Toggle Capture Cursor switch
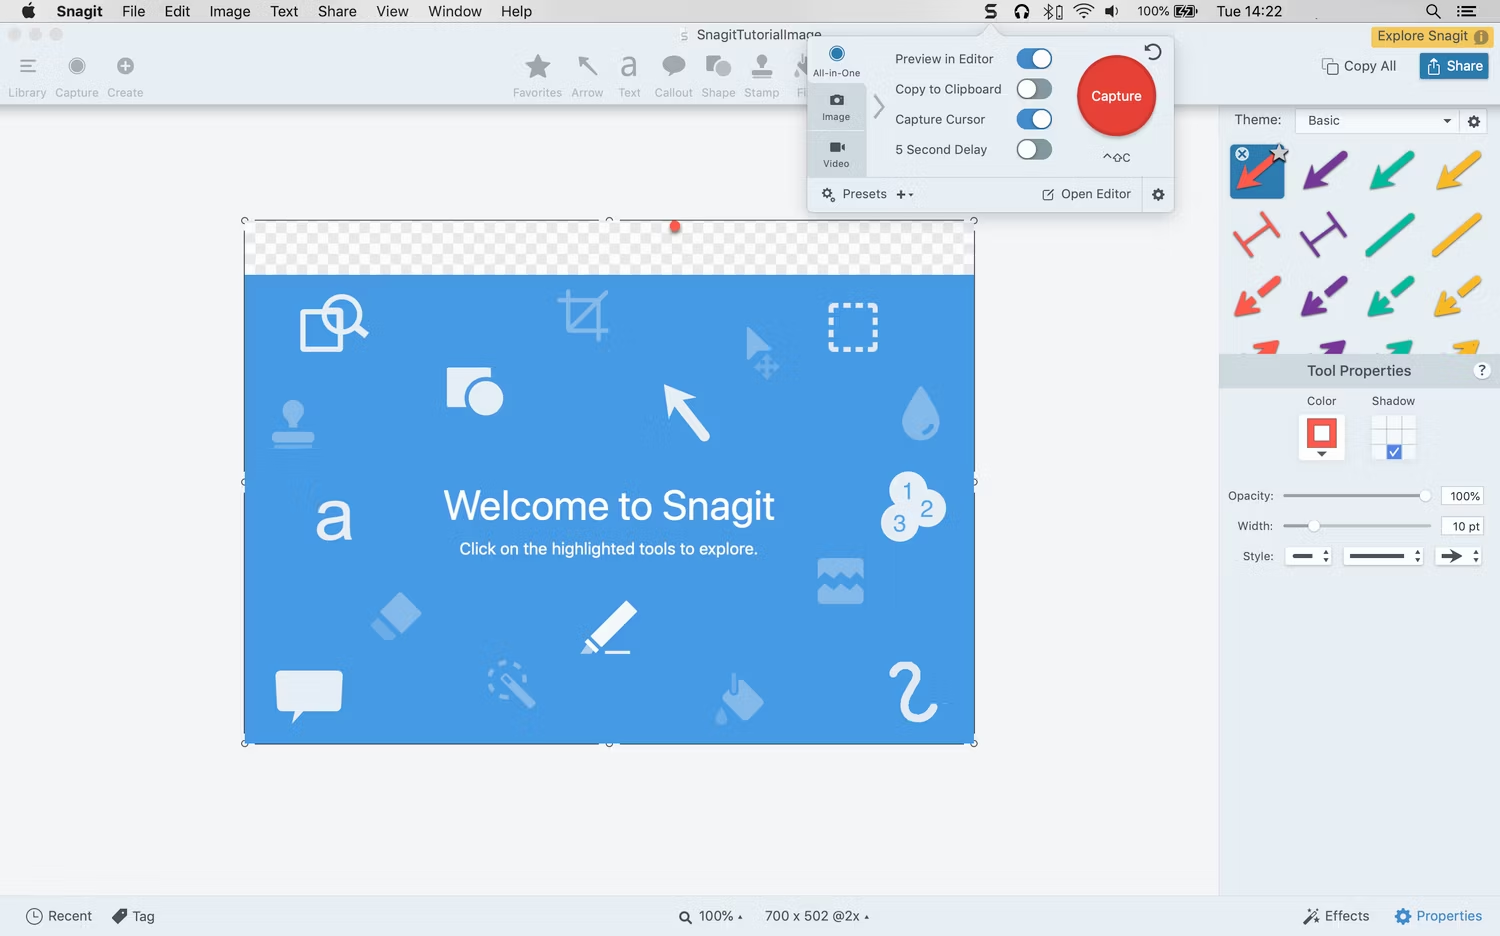1500x936 pixels. [1034, 119]
